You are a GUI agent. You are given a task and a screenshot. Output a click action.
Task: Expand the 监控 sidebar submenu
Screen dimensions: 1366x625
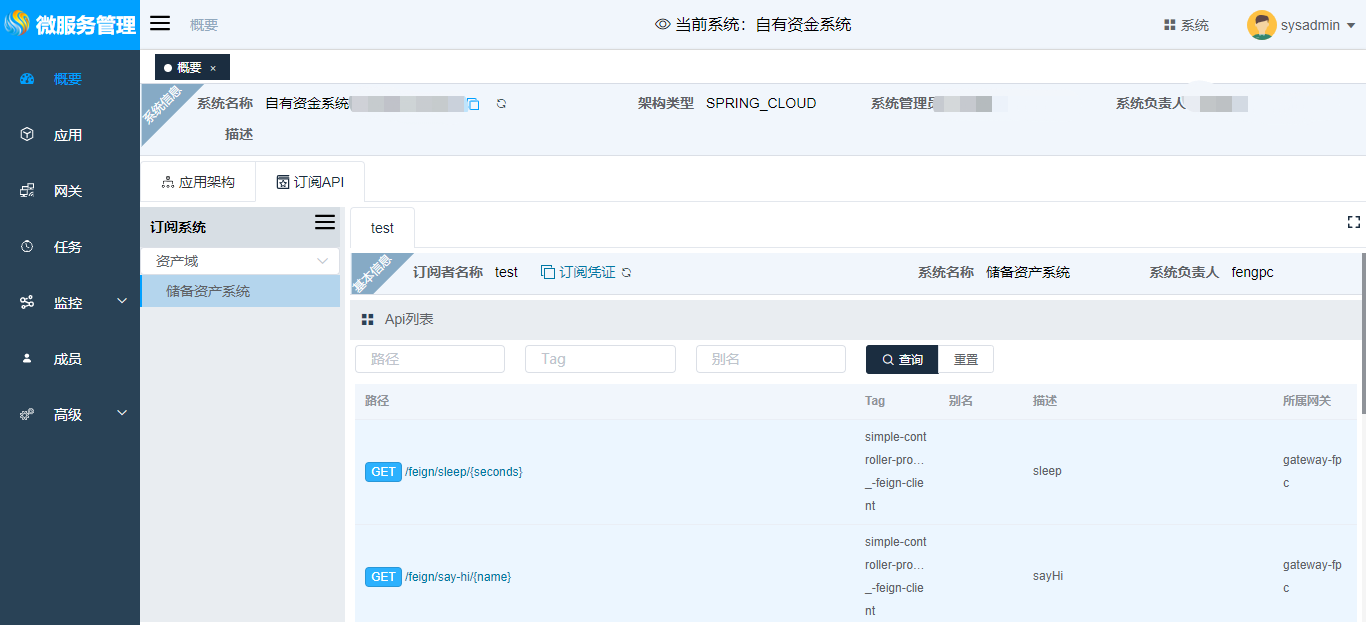[x=122, y=301]
